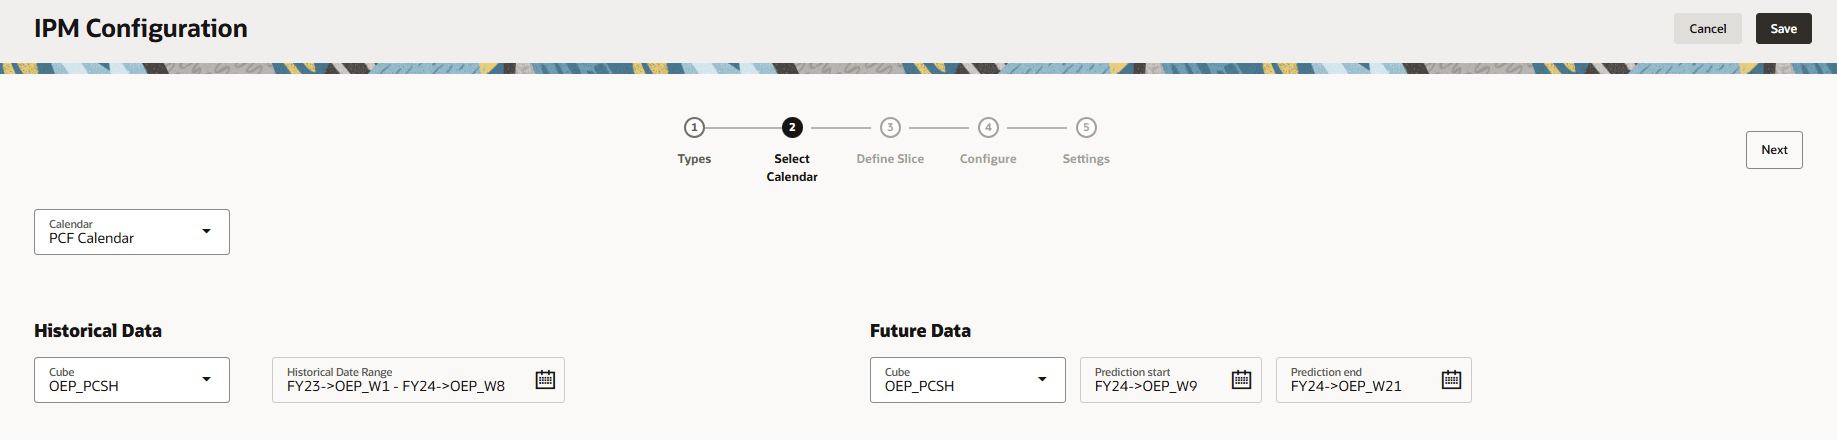Click the Prediction start field value
This screenshot has width=1837, height=440.
[x=1146, y=386]
